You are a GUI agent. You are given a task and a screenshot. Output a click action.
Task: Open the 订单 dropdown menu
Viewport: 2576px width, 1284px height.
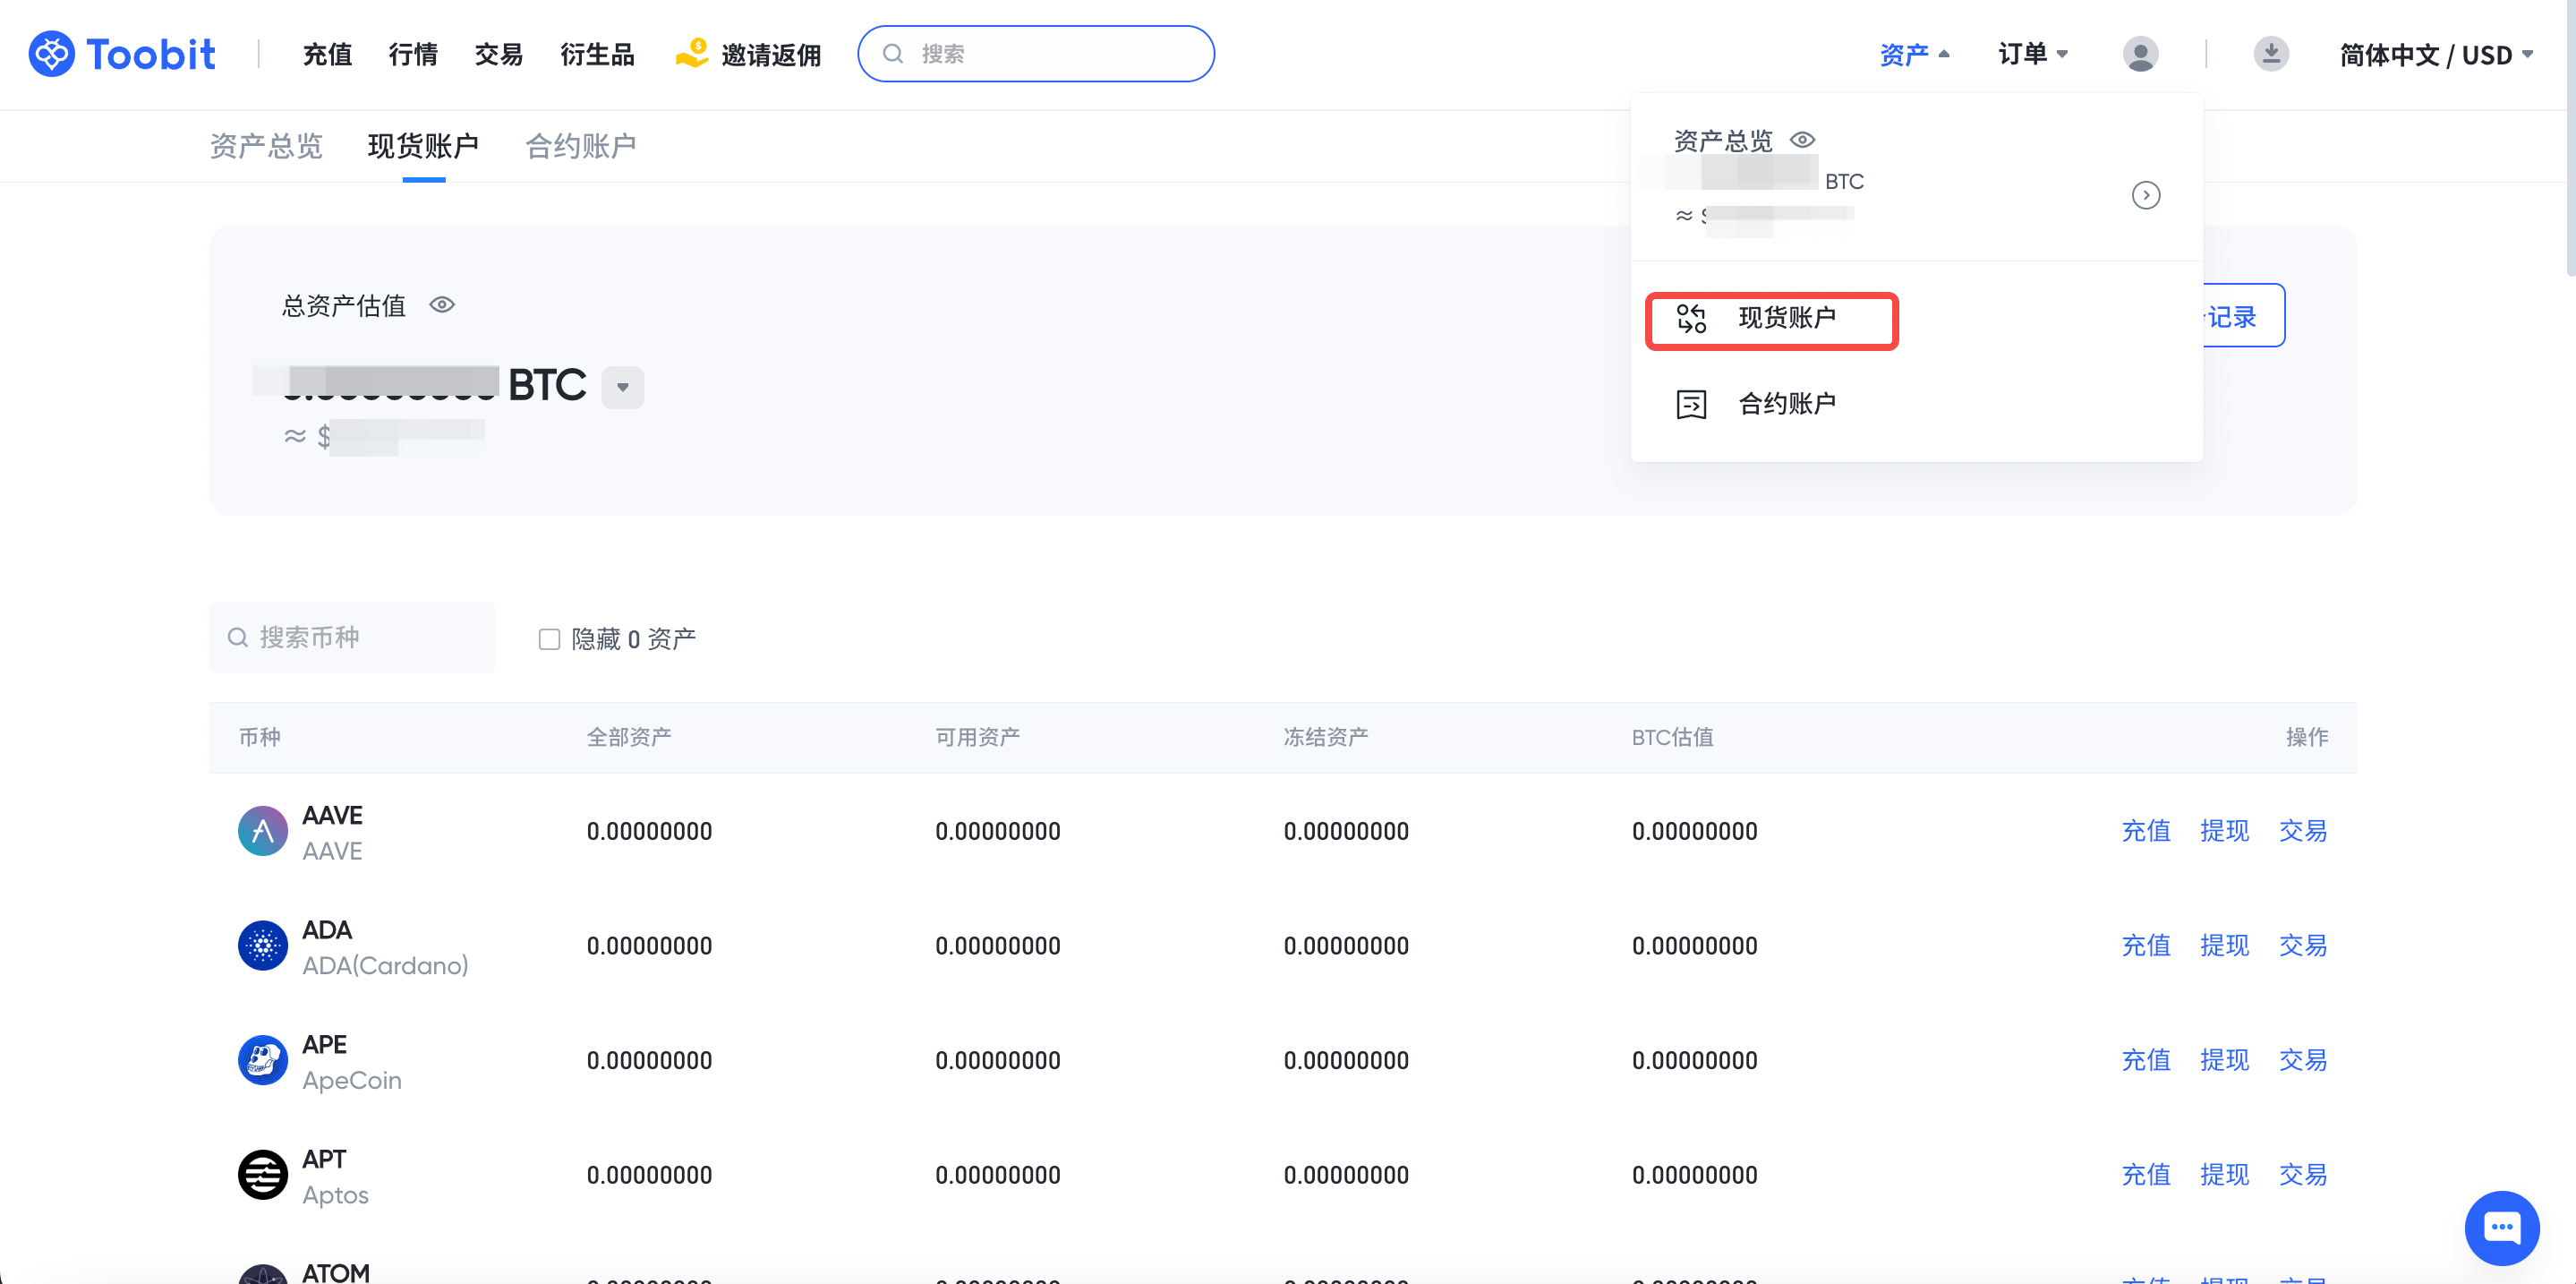[2032, 54]
